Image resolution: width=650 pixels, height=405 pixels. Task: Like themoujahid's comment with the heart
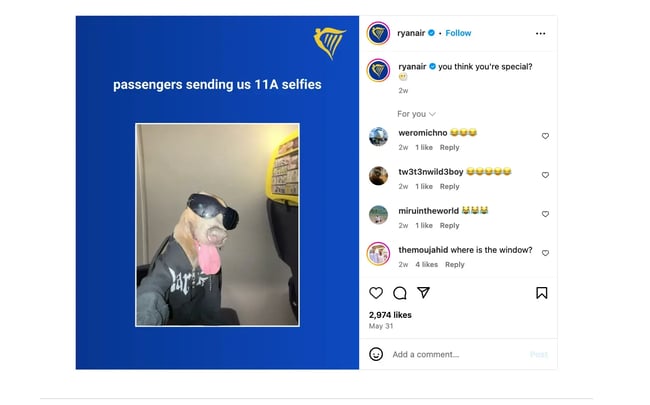click(x=545, y=253)
